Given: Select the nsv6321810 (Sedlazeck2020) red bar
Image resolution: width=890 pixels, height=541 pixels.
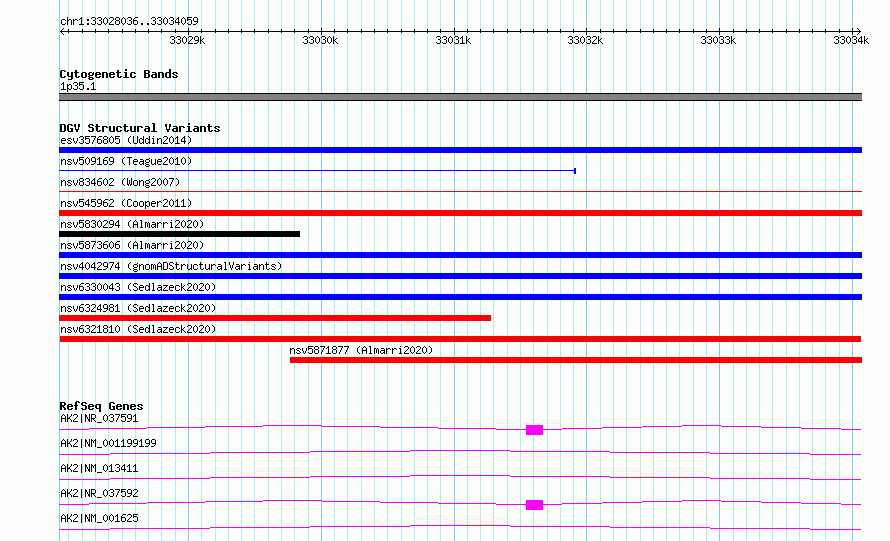Looking at the screenshot, I should point(460,339).
